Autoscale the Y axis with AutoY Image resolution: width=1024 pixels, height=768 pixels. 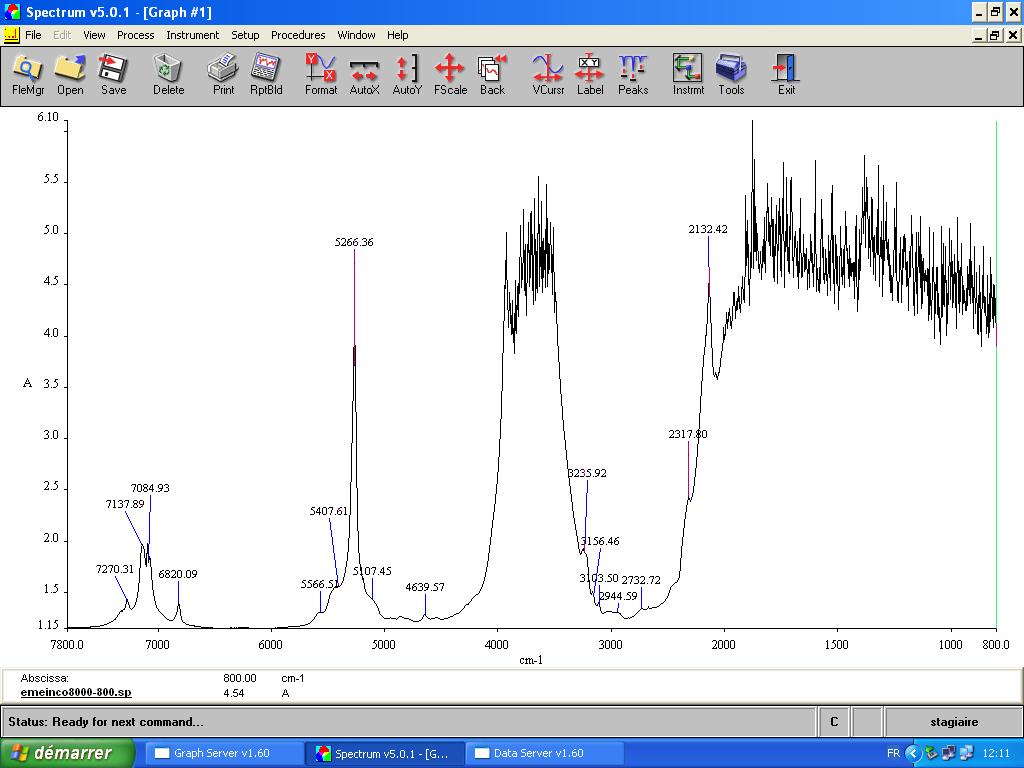tap(407, 75)
